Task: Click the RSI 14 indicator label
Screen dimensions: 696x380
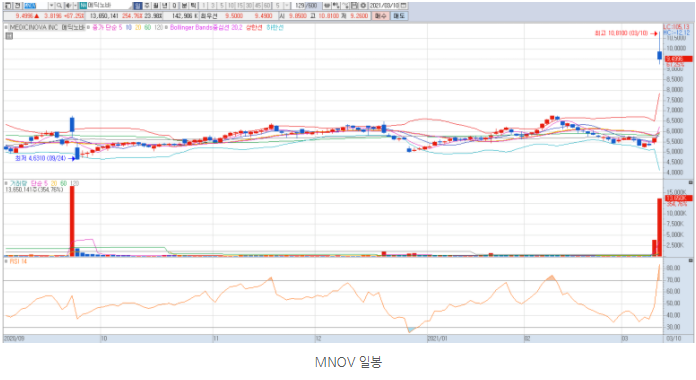Action: (x=18, y=261)
